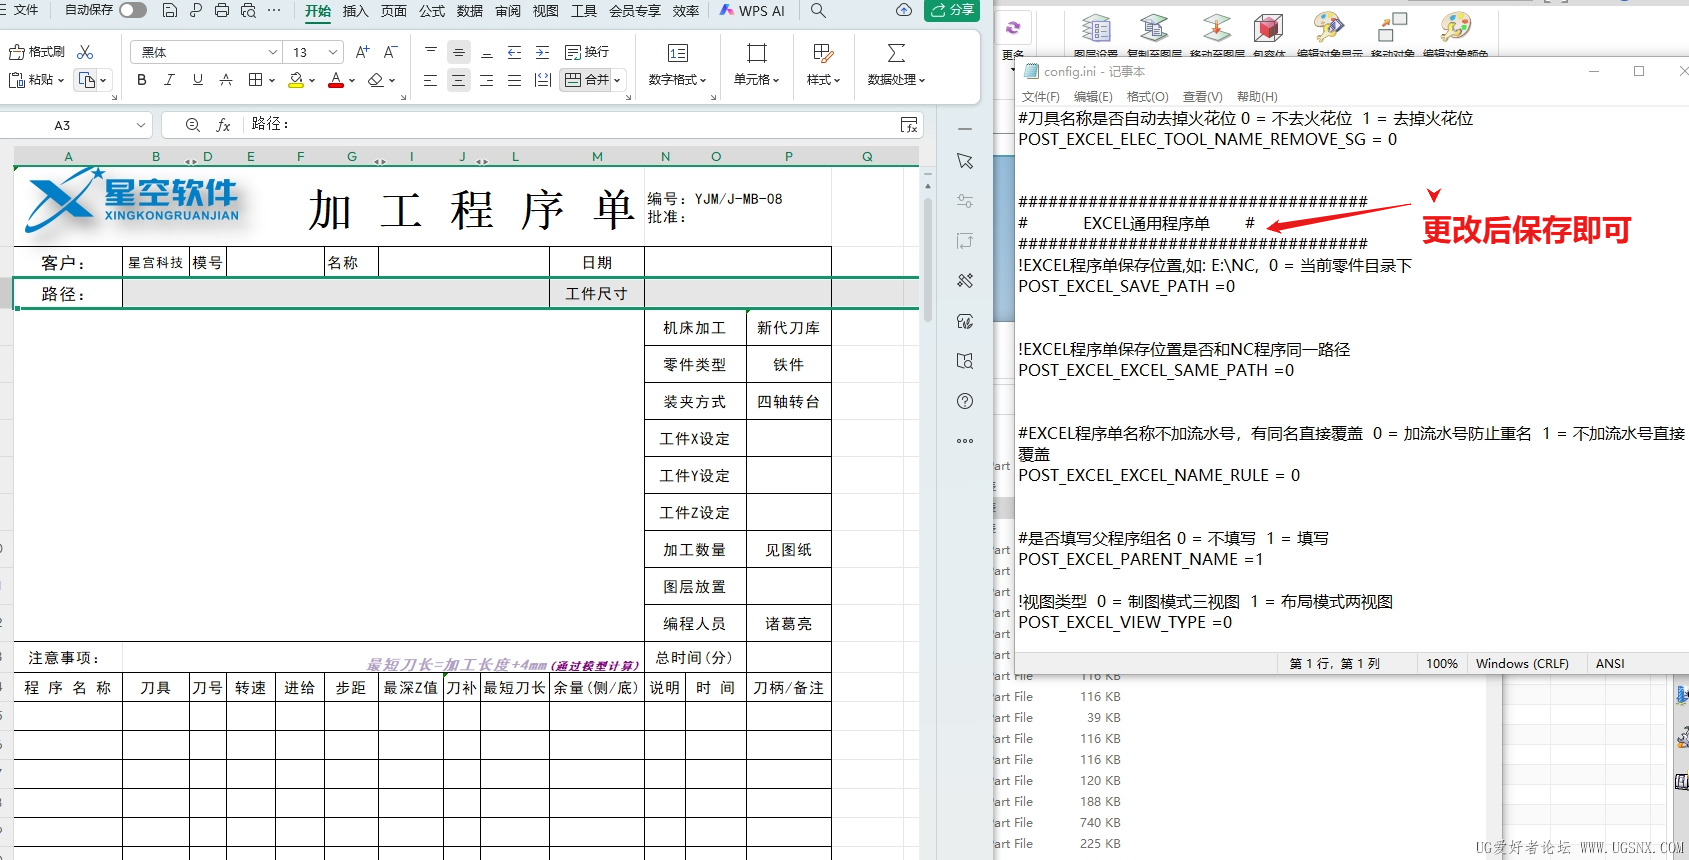Screen dimensions: 1689x860
Task: Click the 格式刷 format painter
Action: (37, 52)
